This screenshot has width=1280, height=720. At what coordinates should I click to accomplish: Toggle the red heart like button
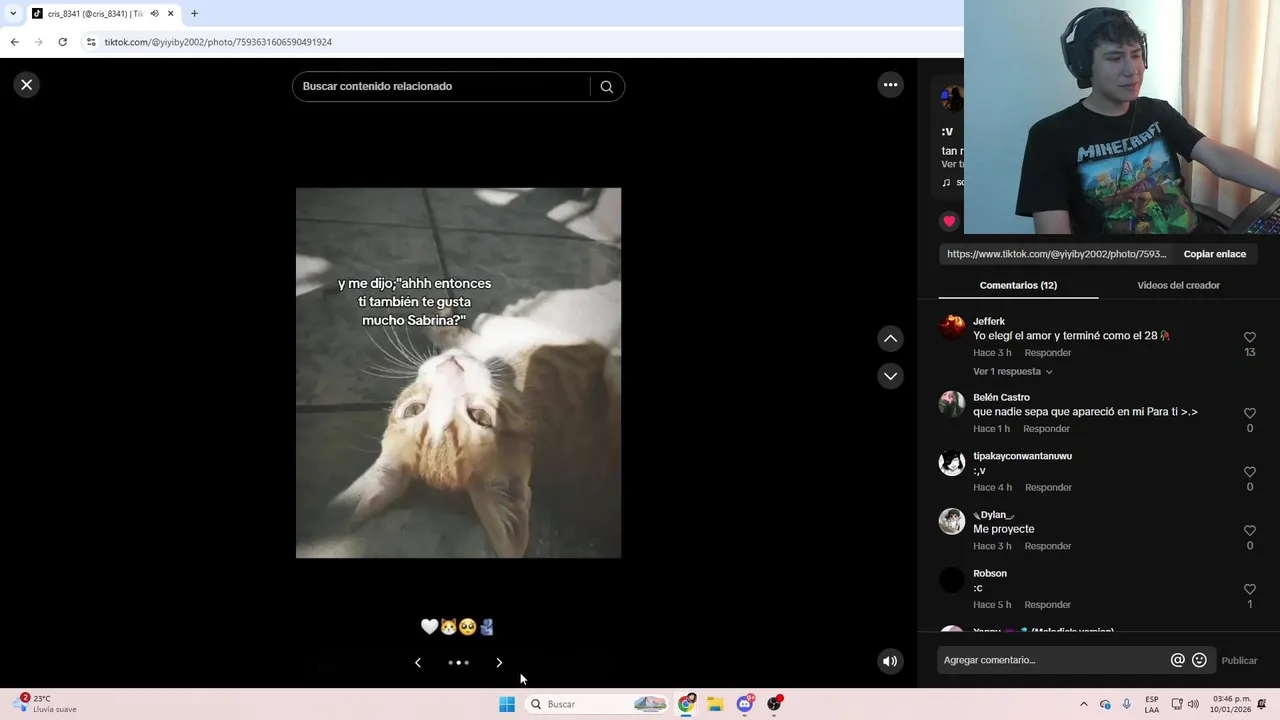click(x=949, y=221)
